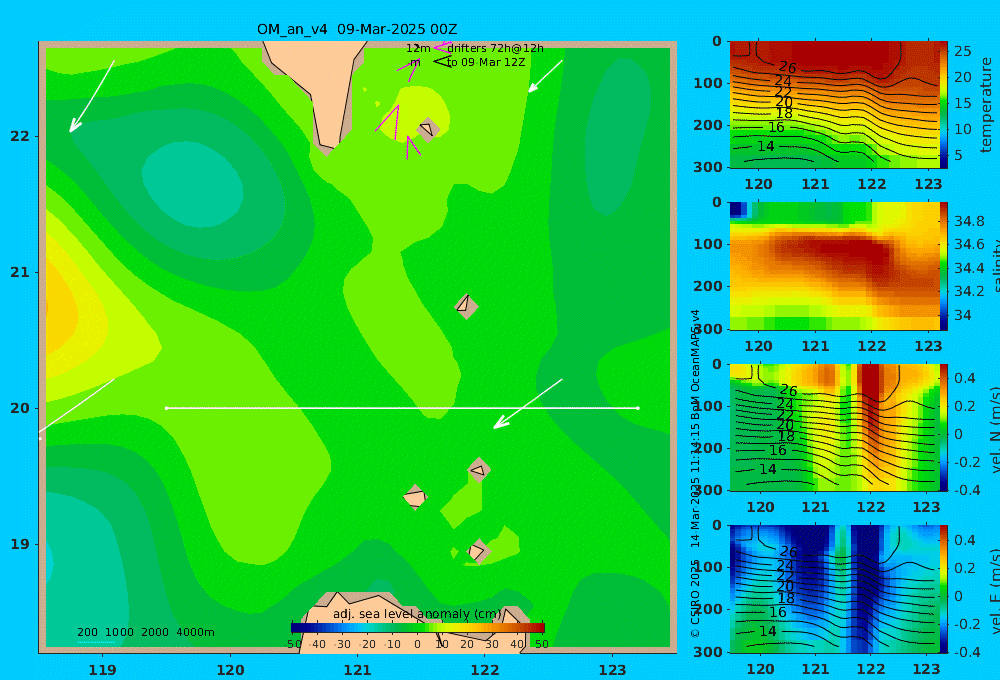This screenshot has height=680, width=1000.
Task: Click the vel. N section panel
Action: 834,427
